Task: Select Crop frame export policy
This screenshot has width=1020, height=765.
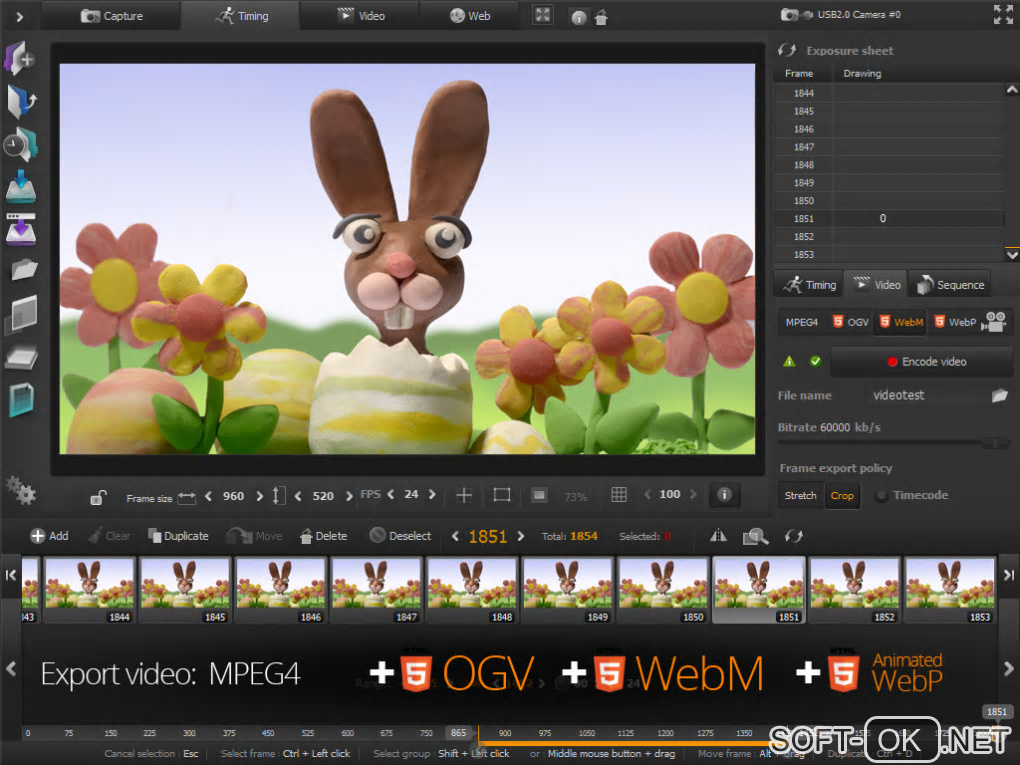Action: tap(842, 495)
